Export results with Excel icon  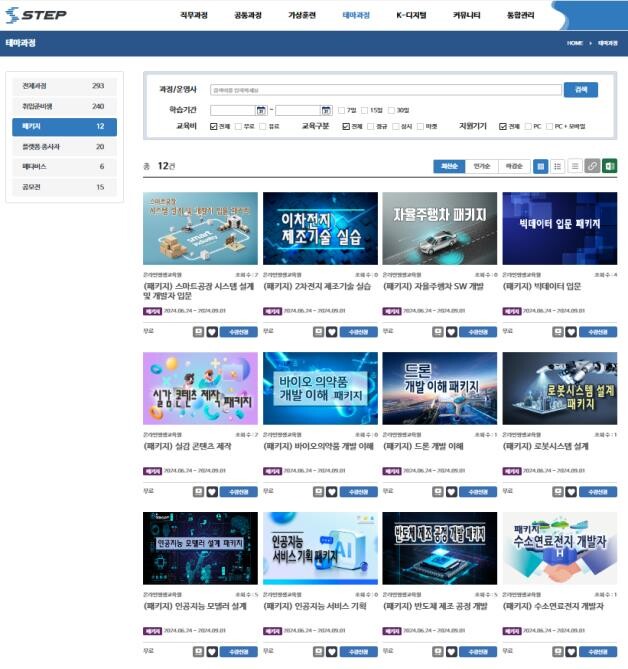point(609,166)
